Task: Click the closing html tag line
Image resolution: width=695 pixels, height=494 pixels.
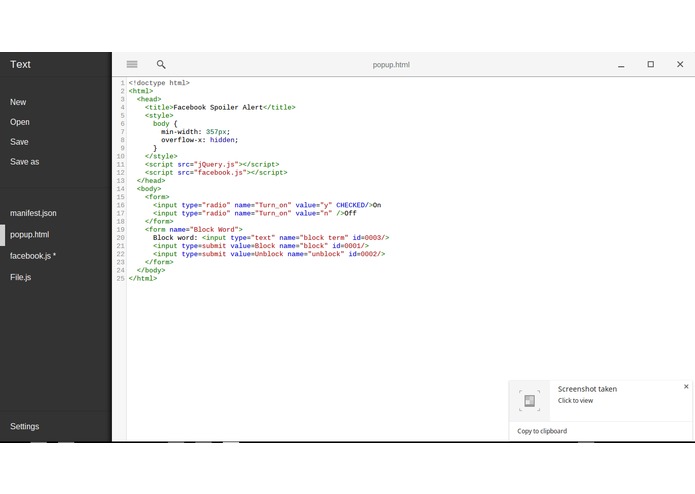Action: coord(143,278)
